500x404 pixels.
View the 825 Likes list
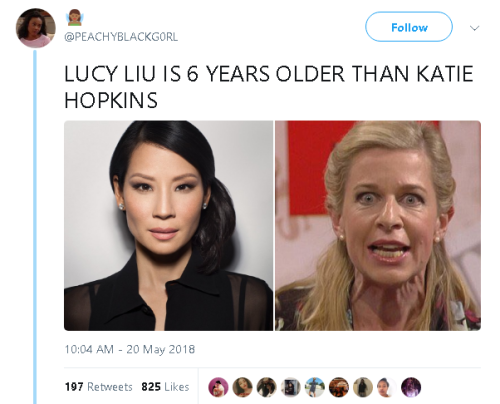[x=165, y=387]
